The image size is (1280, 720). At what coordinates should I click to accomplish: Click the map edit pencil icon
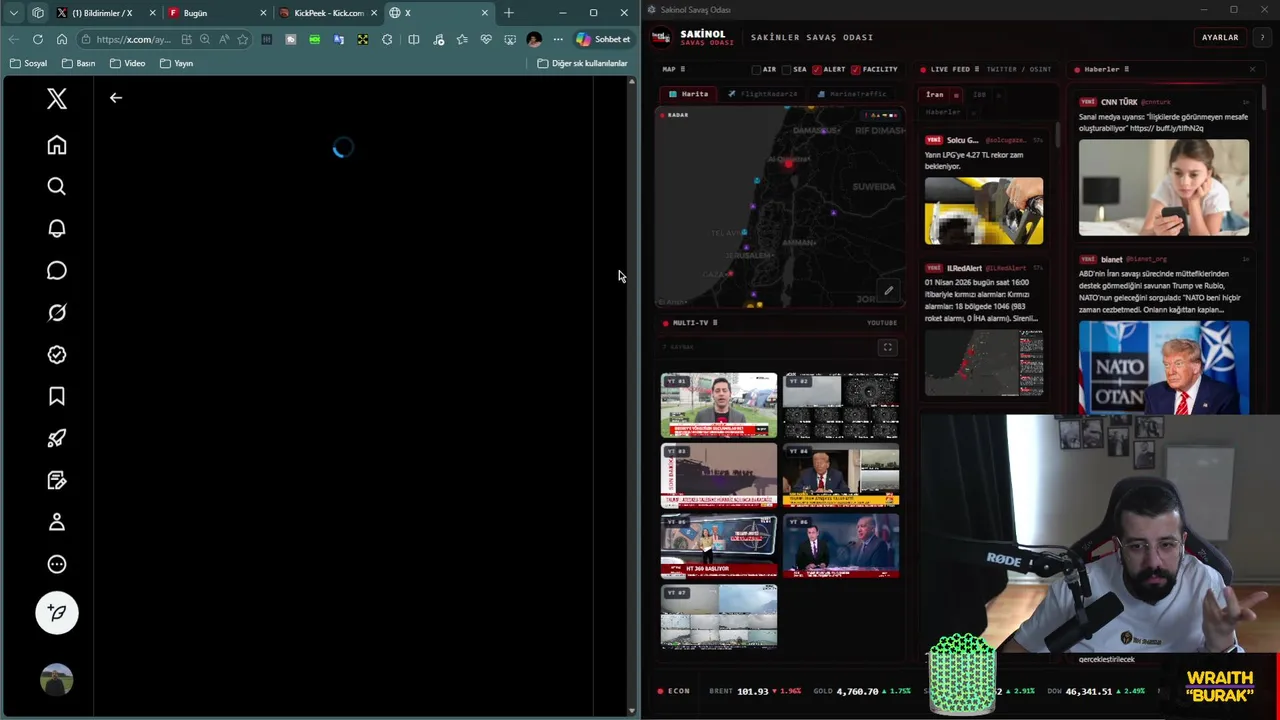click(x=888, y=291)
